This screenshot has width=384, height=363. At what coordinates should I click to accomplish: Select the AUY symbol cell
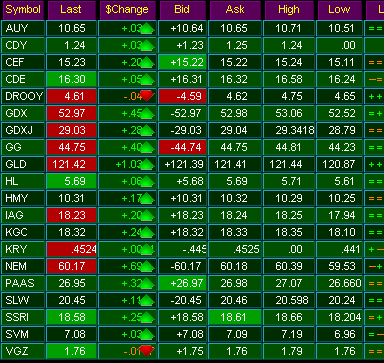click(23, 28)
